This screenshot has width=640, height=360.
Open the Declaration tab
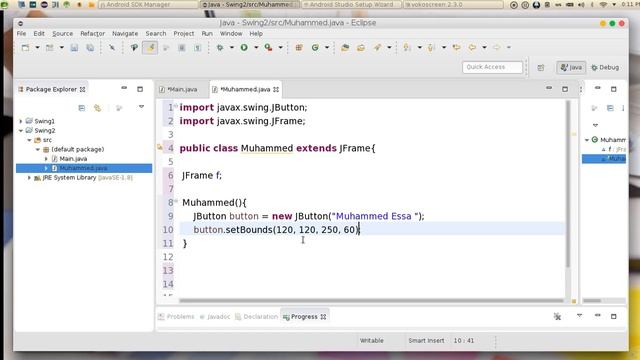[x=256, y=317]
